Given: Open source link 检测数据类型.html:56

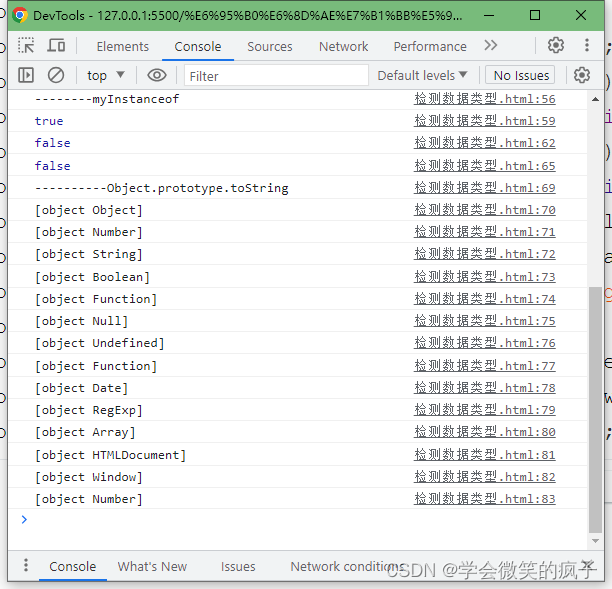Looking at the screenshot, I should (484, 99).
